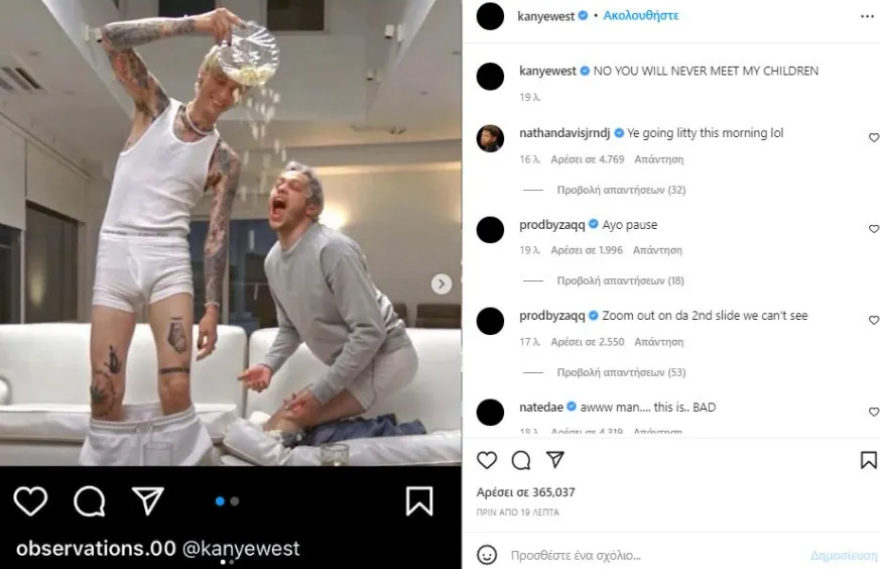Expand the 32 replies under nathandavisjrndj

(621, 190)
